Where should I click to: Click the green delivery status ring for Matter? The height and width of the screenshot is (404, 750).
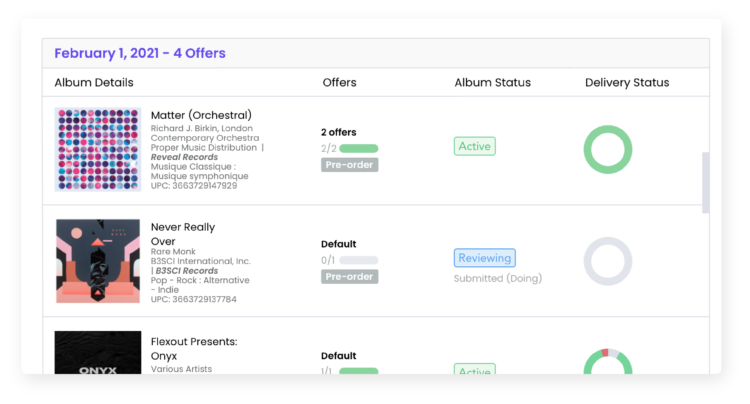[x=607, y=150]
